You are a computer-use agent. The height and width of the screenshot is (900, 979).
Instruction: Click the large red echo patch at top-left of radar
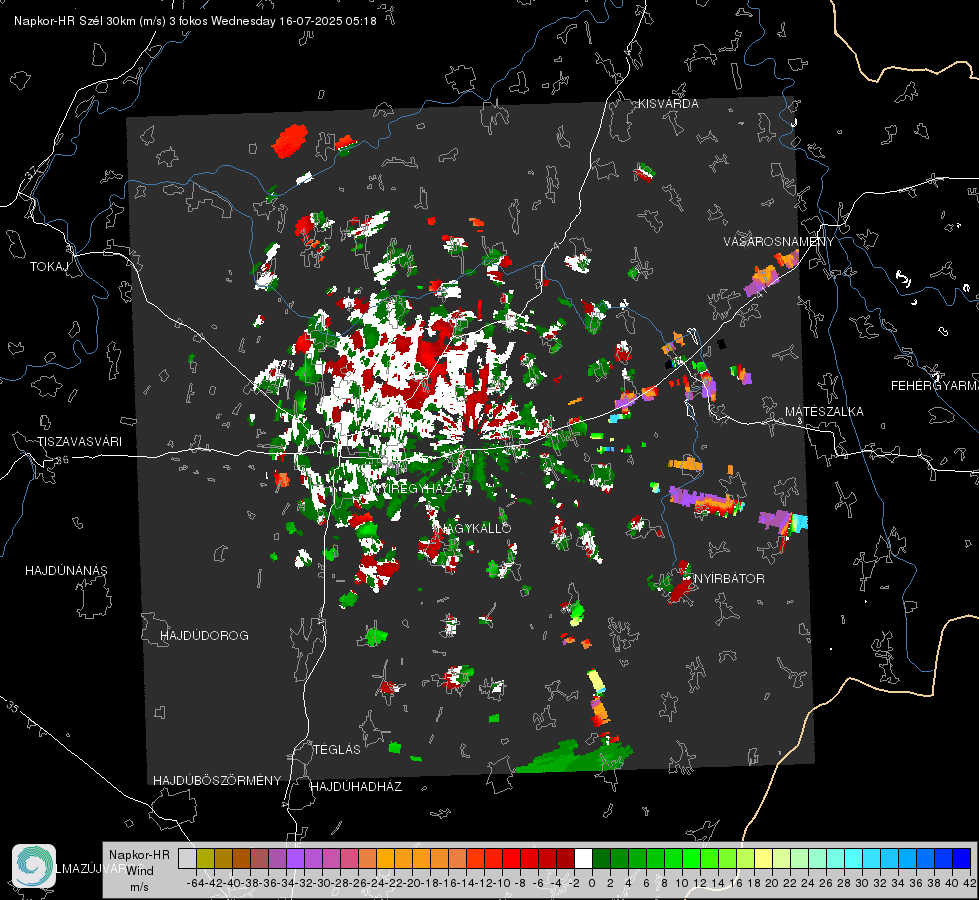290,141
